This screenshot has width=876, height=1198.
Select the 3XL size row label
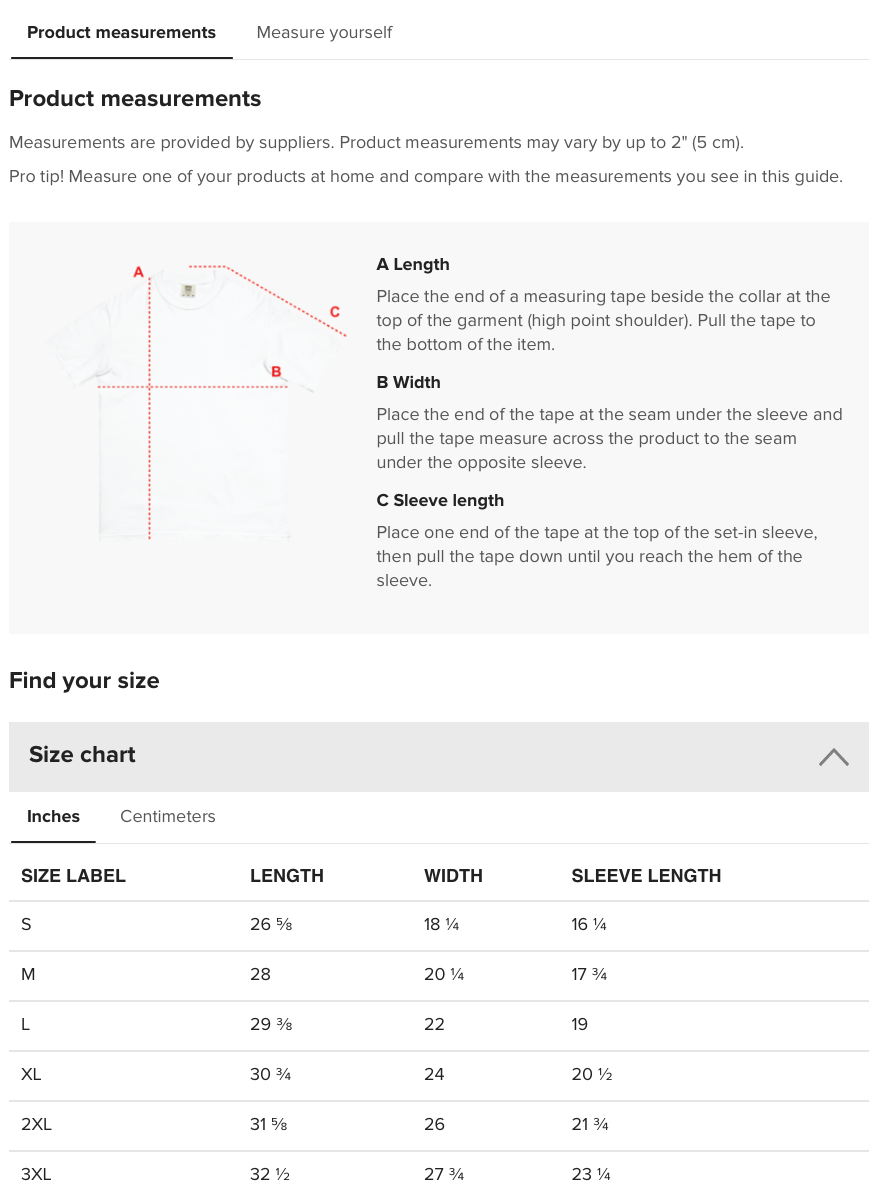tap(36, 1174)
